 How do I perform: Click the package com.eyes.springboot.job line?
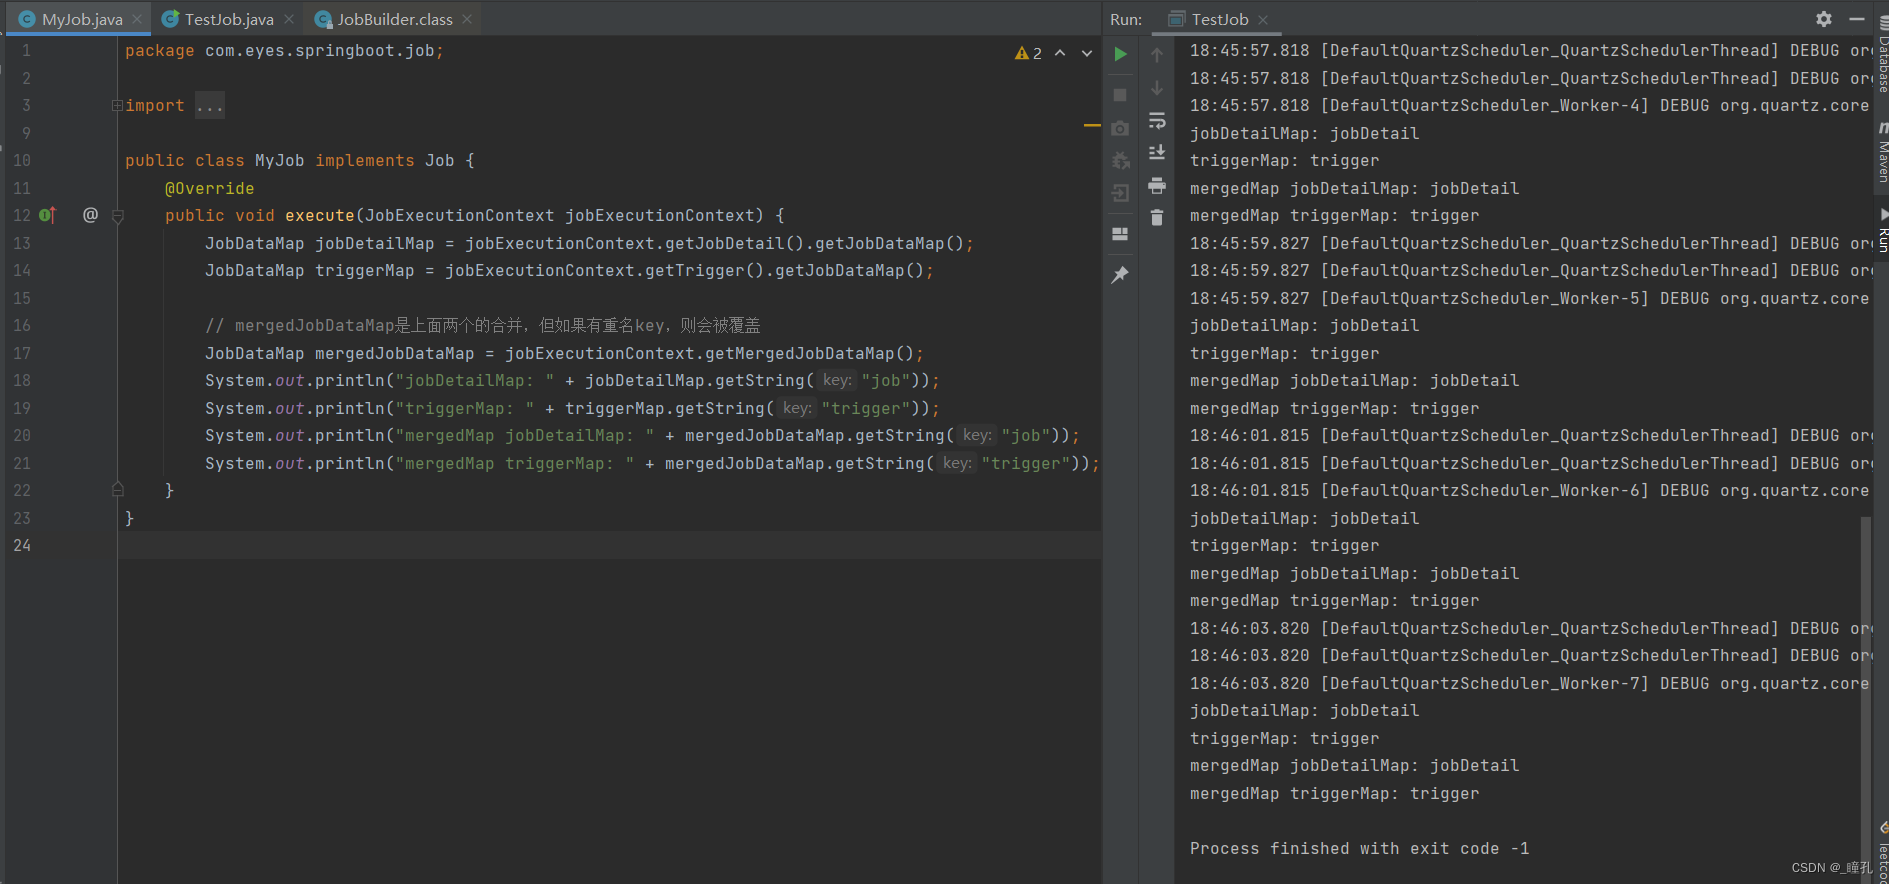[284, 50]
